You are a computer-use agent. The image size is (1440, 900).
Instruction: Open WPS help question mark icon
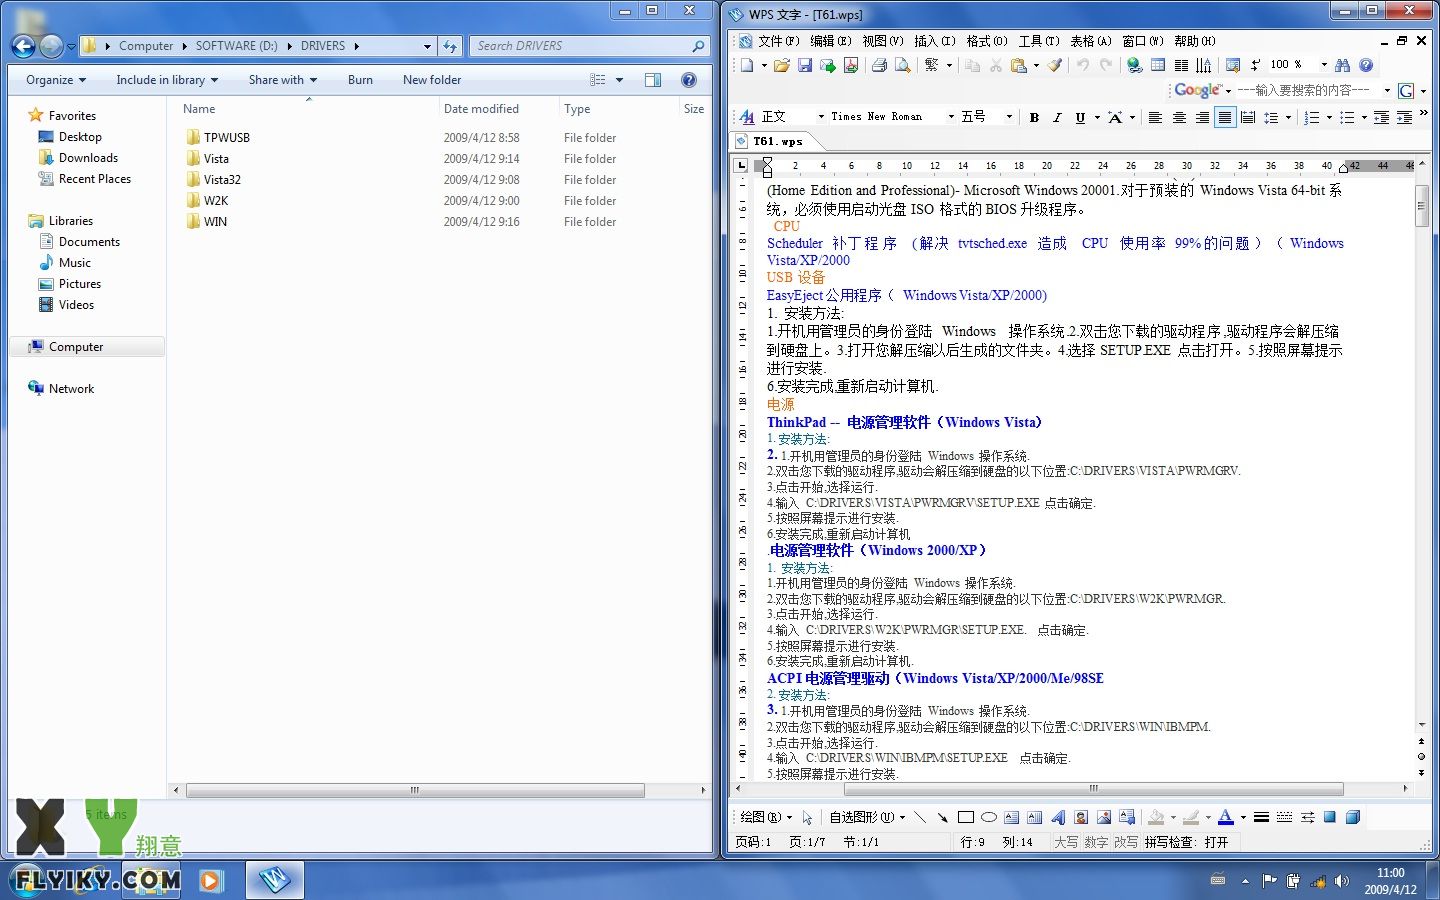coord(1366,65)
